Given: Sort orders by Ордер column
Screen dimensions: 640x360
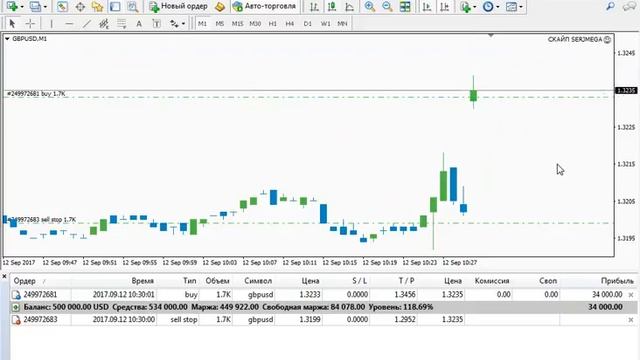Looking at the screenshot, I should pos(24,281).
